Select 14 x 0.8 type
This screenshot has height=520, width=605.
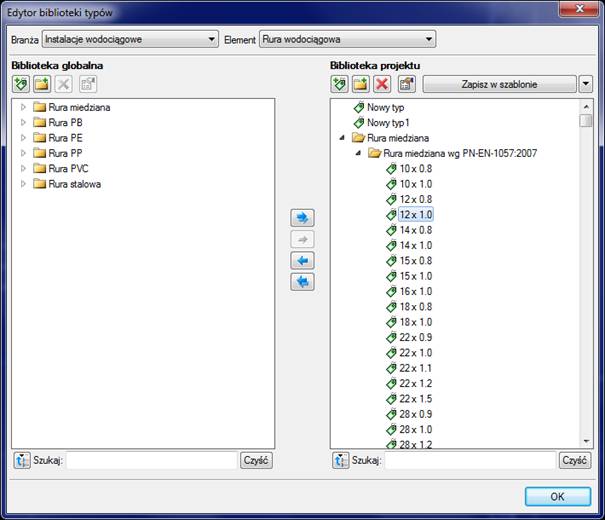tap(416, 230)
